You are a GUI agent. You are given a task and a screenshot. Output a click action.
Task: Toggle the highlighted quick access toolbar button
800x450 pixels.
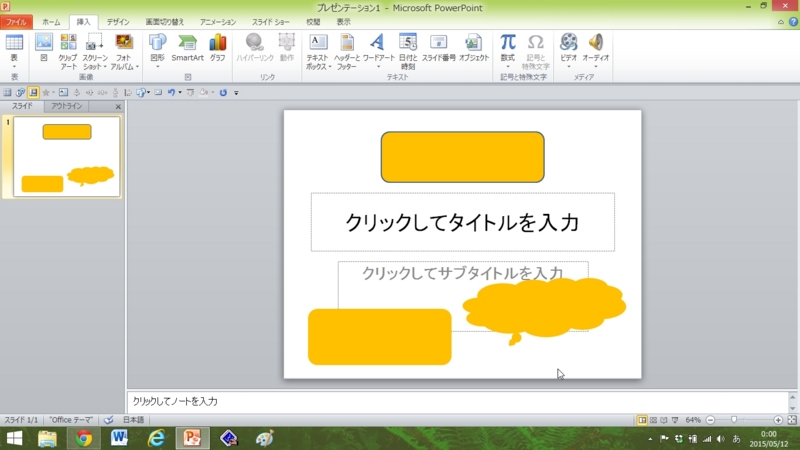pos(33,92)
